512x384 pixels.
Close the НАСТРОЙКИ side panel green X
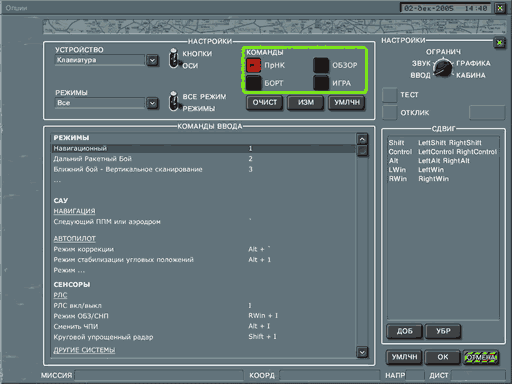(x=499, y=43)
